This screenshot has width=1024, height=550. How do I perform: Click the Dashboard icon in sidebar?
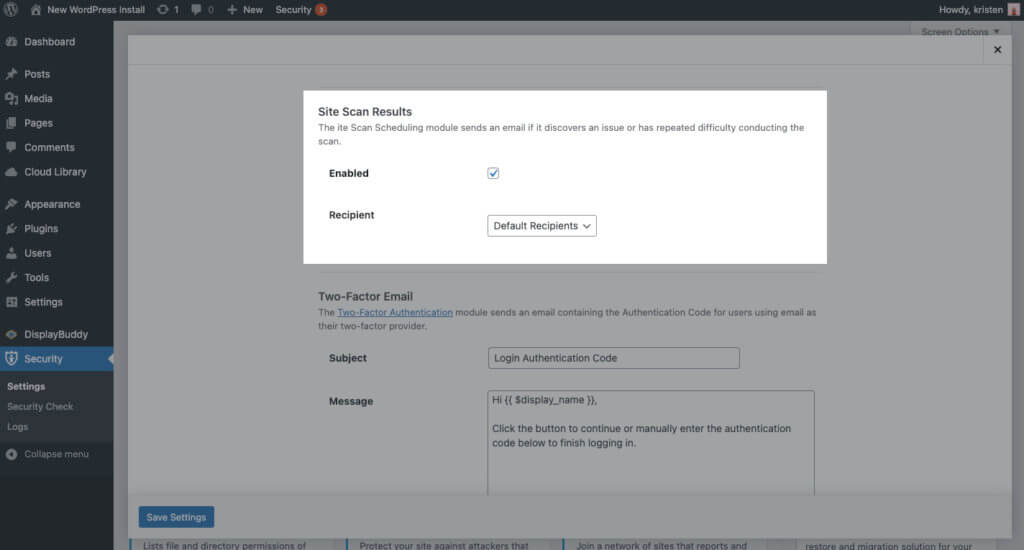tap(11, 42)
